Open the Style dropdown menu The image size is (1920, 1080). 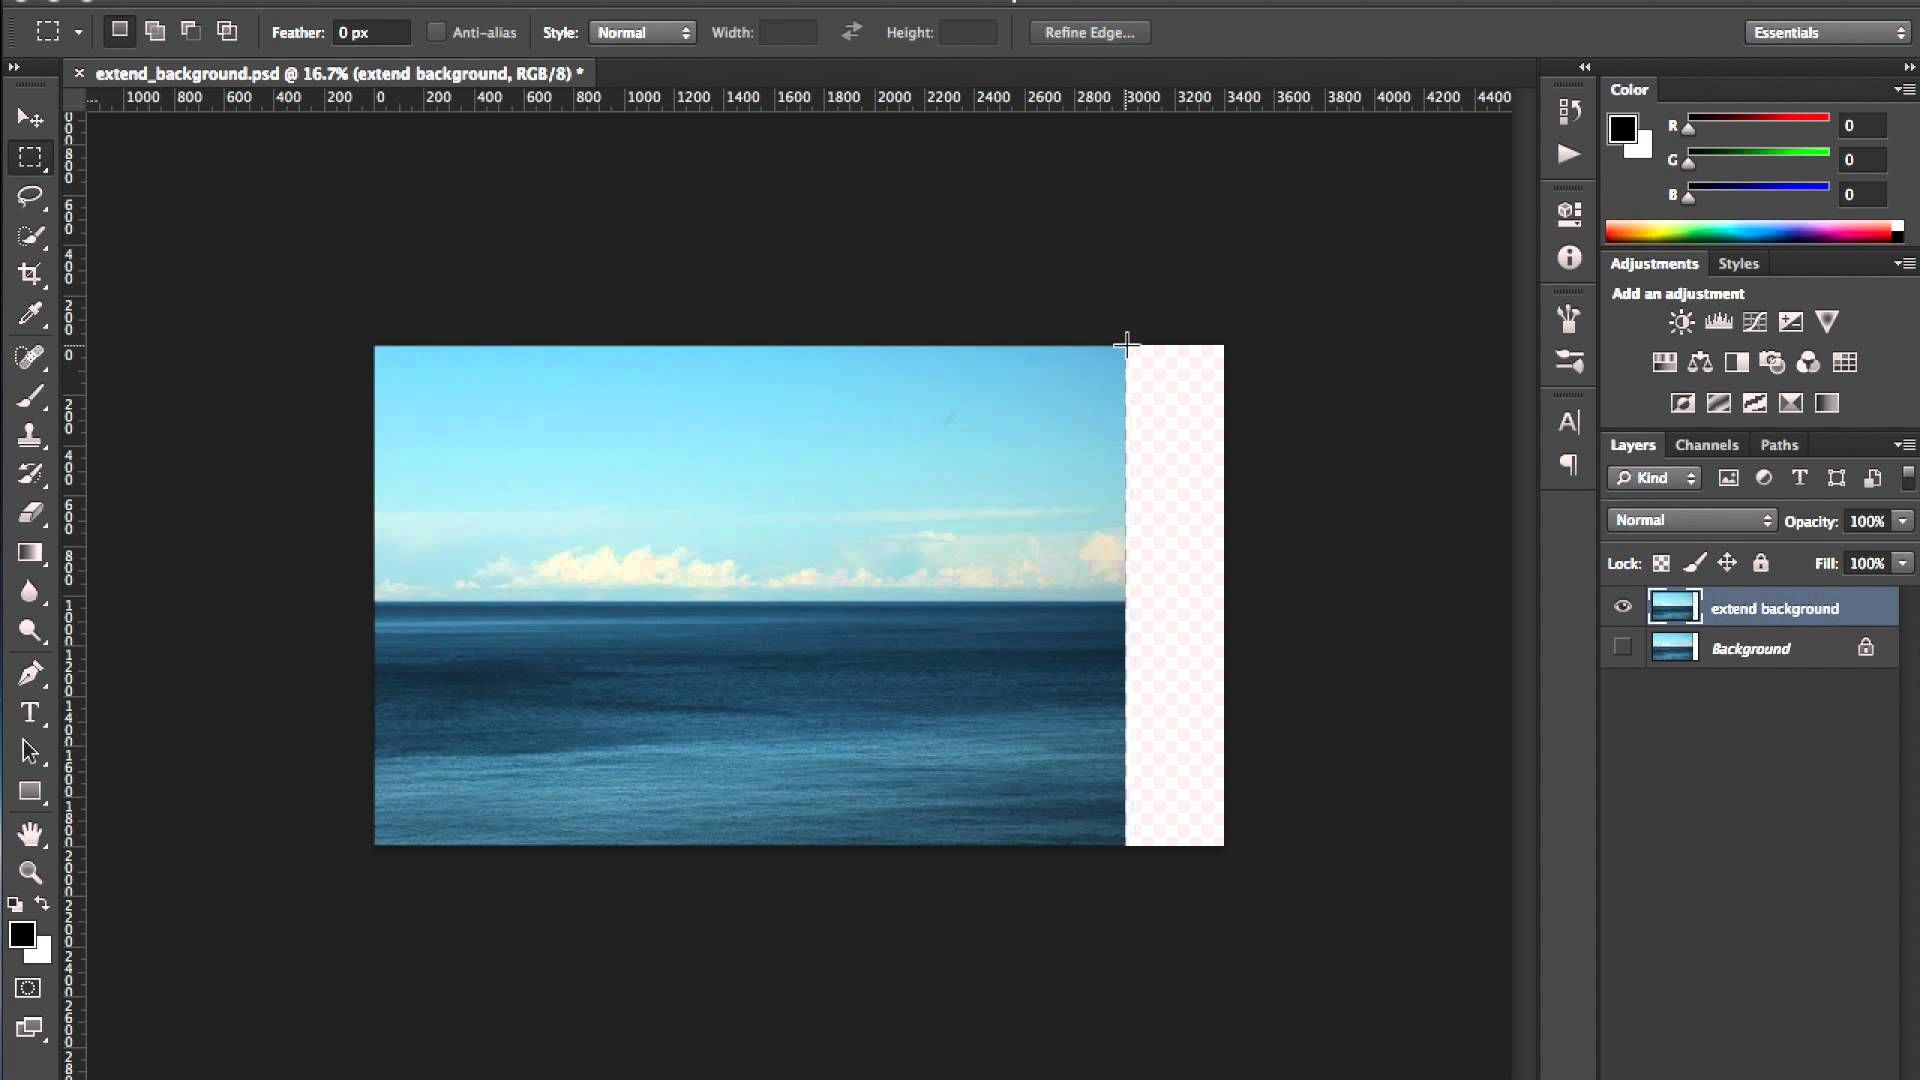[x=644, y=32]
